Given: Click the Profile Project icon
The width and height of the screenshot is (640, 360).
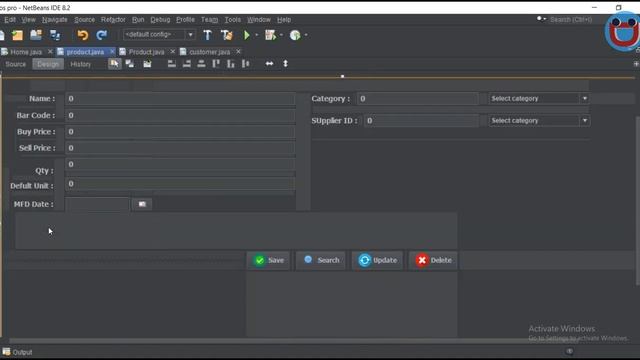Looking at the screenshot, I should [295, 35].
